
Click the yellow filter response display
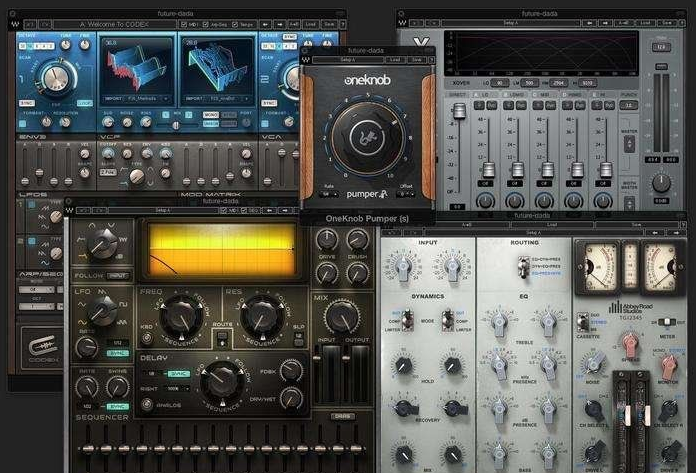pos(222,250)
